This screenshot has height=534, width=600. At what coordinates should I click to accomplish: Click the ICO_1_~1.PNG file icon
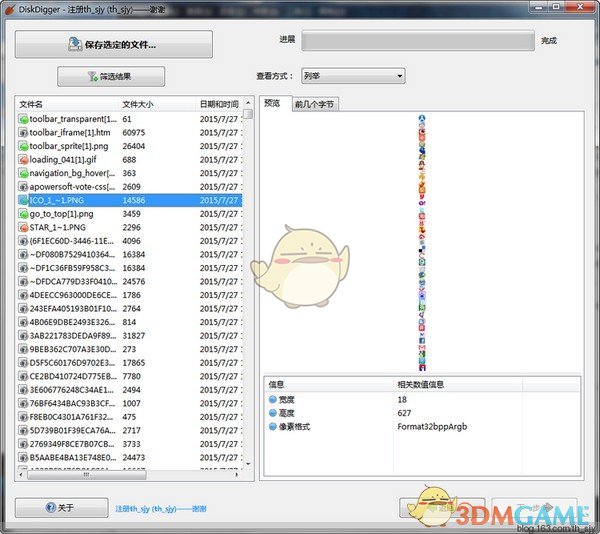tap(23, 200)
